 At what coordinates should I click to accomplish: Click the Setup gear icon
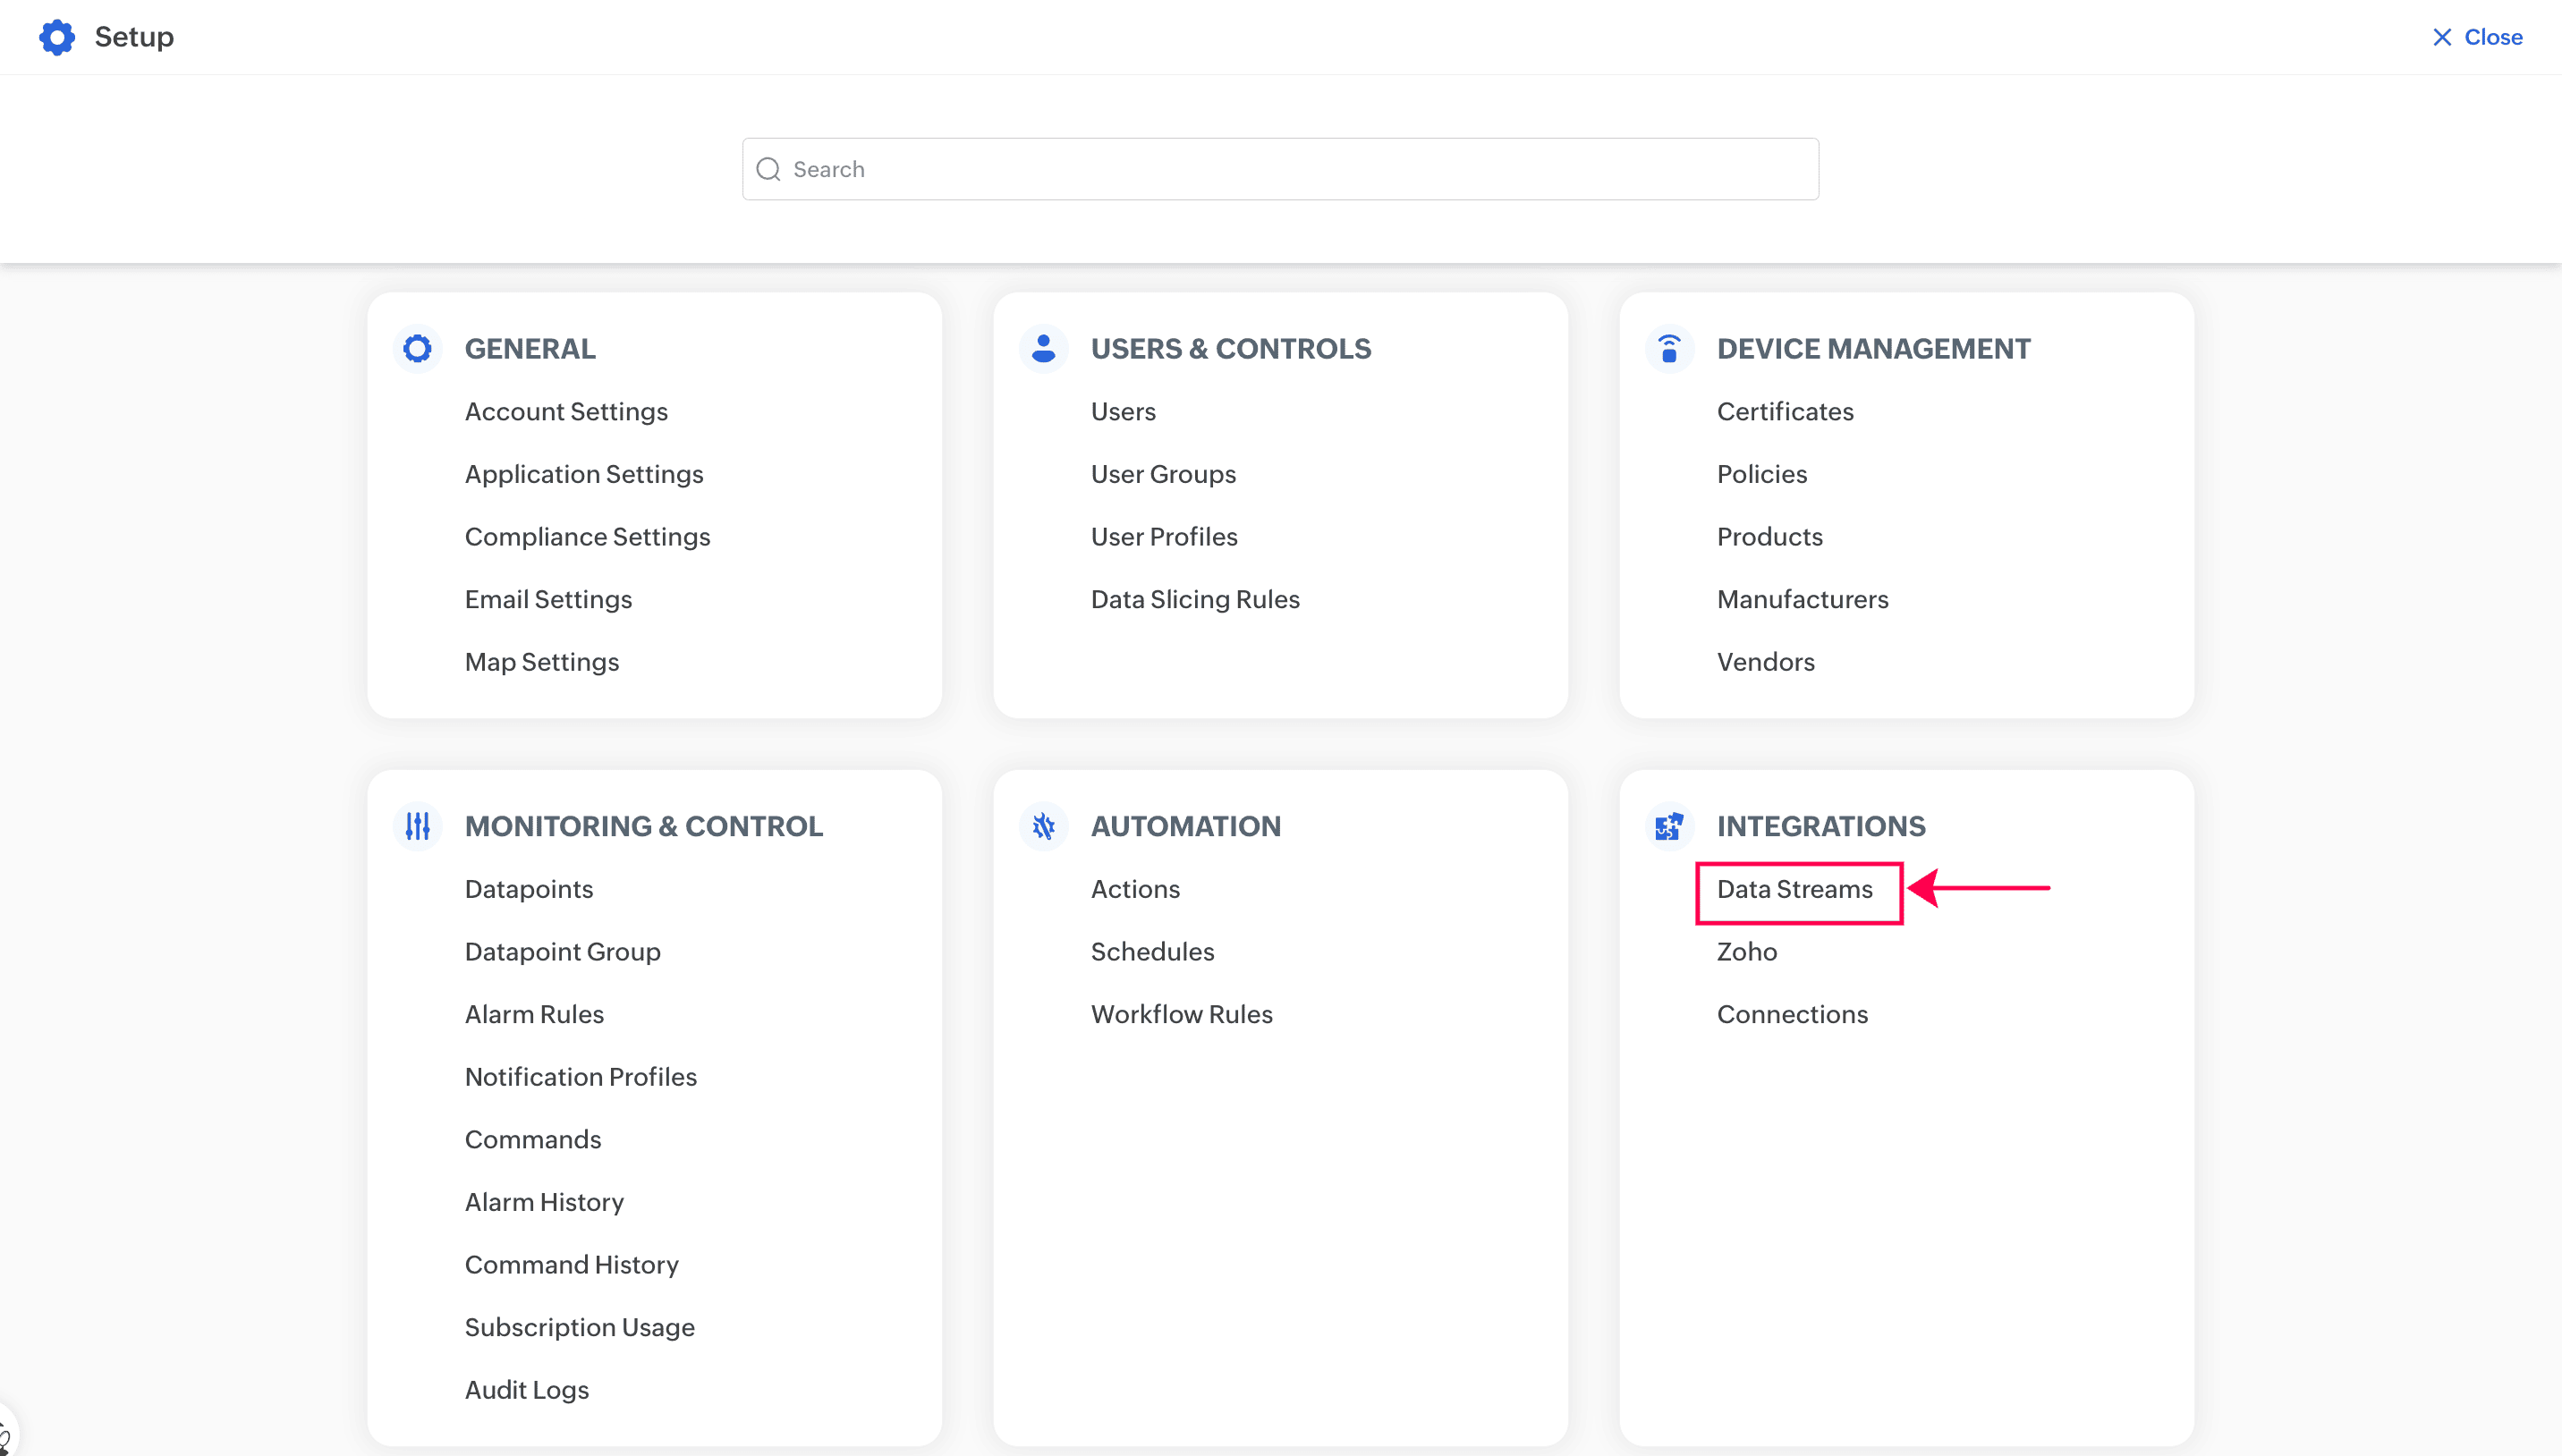click(x=57, y=37)
